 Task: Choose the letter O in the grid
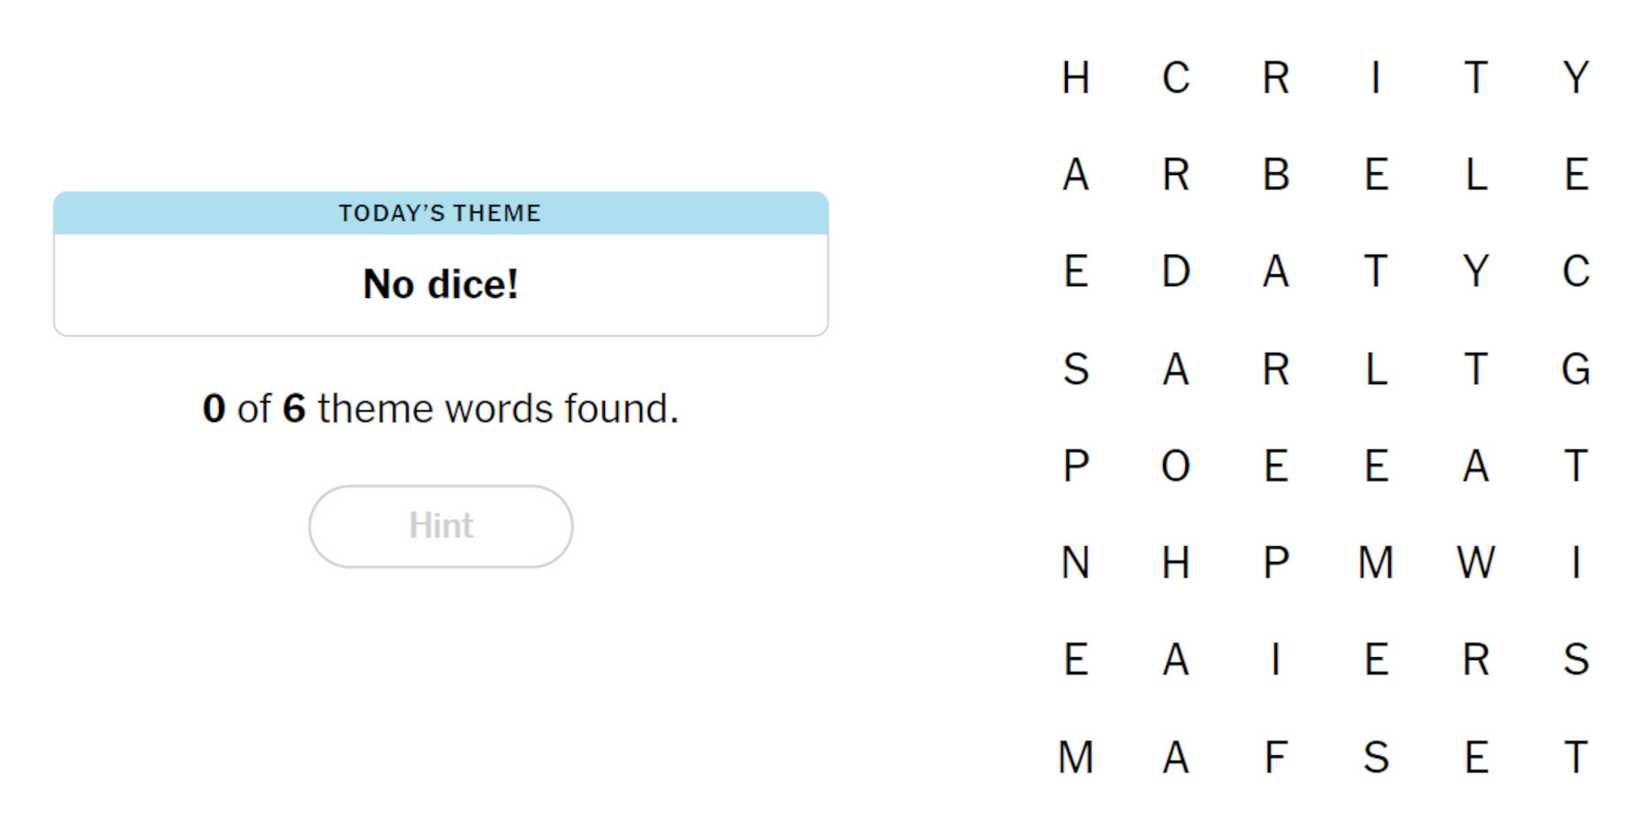click(x=1175, y=466)
